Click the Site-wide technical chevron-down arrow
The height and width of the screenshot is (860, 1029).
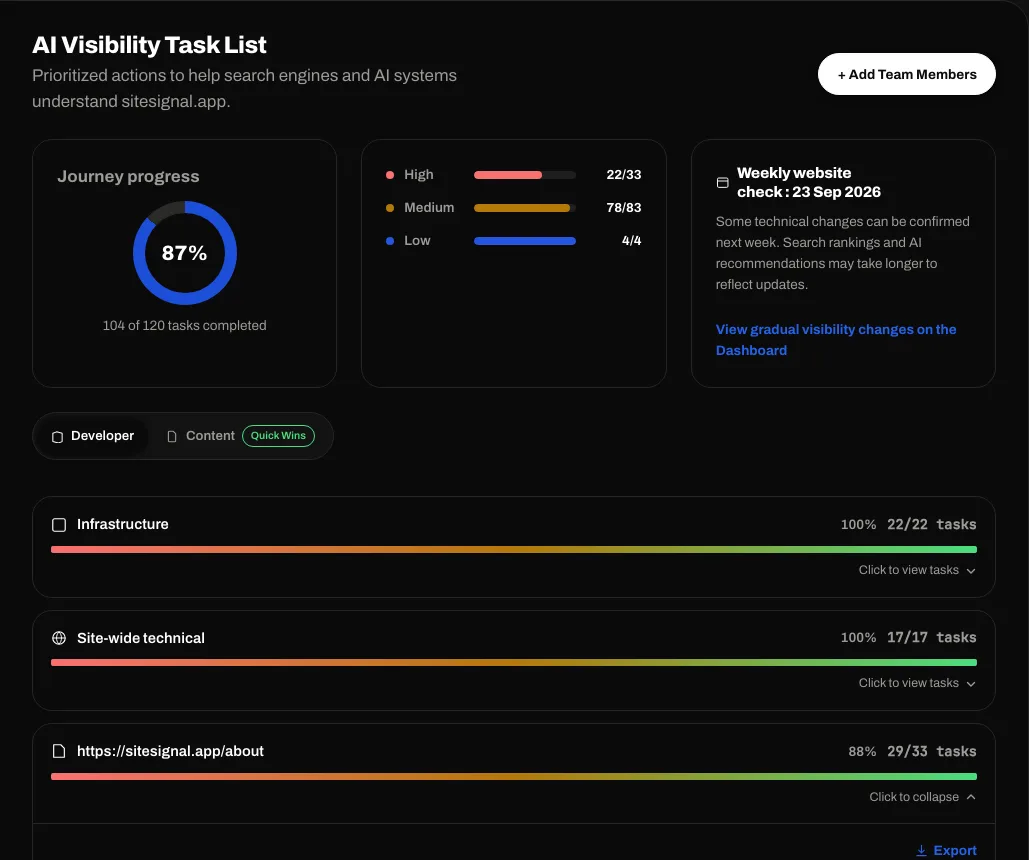coord(971,683)
